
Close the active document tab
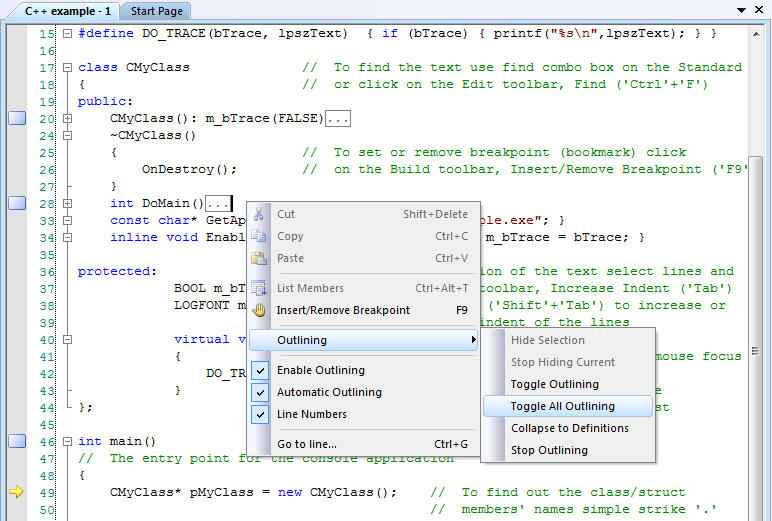(x=759, y=9)
